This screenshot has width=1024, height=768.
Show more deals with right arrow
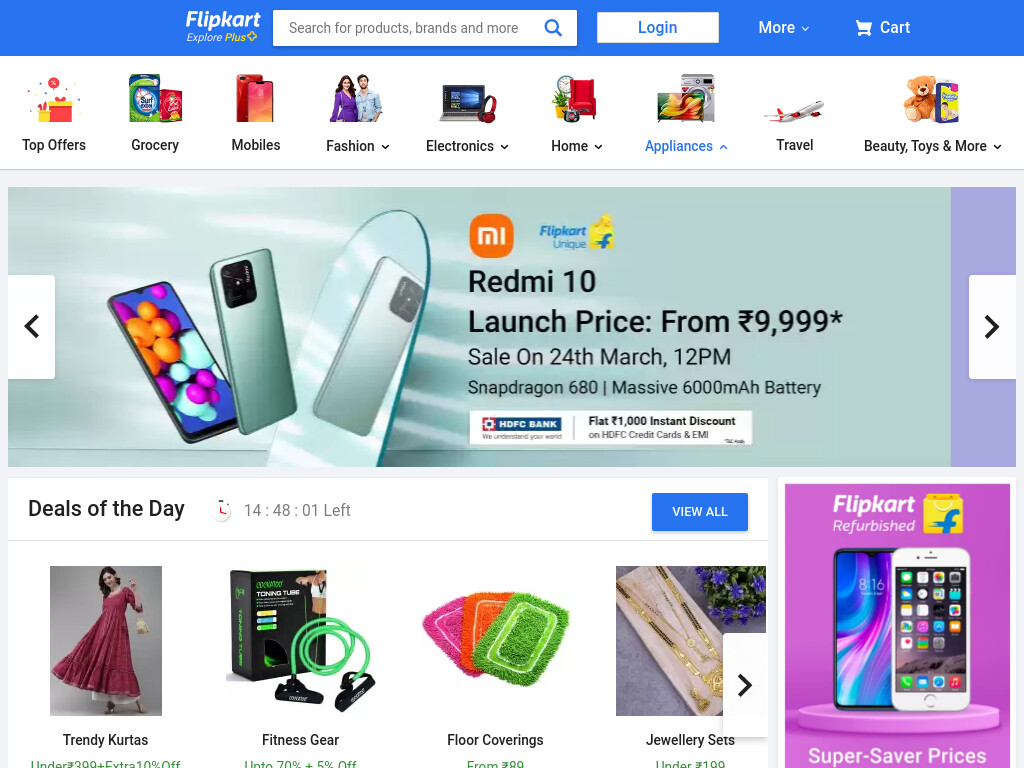pos(744,685)
